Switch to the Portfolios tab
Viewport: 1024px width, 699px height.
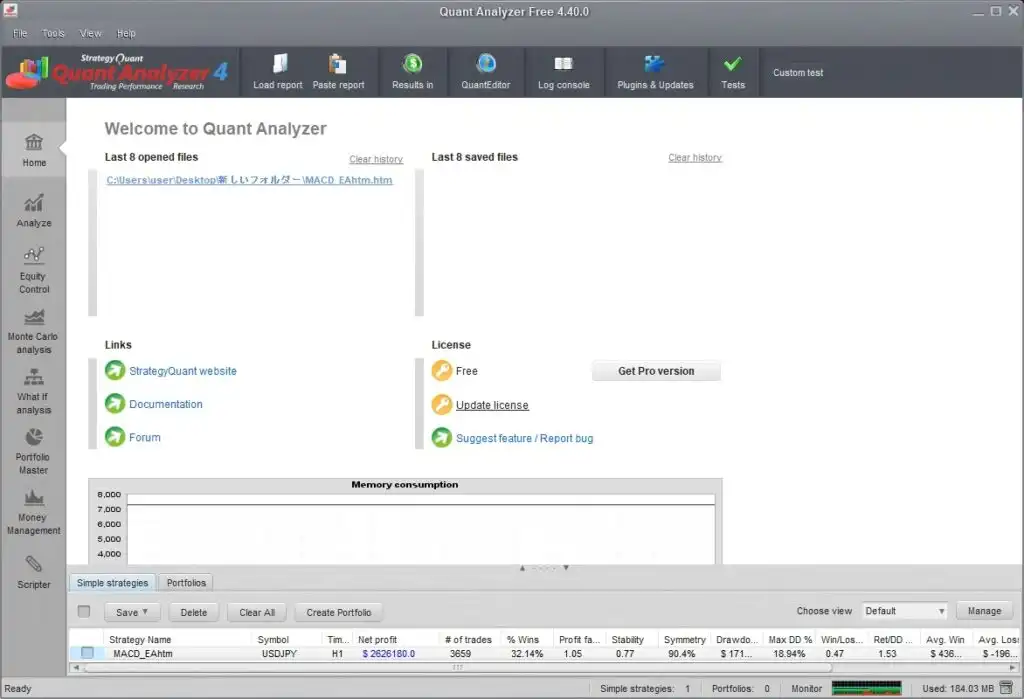click(186, 583)
